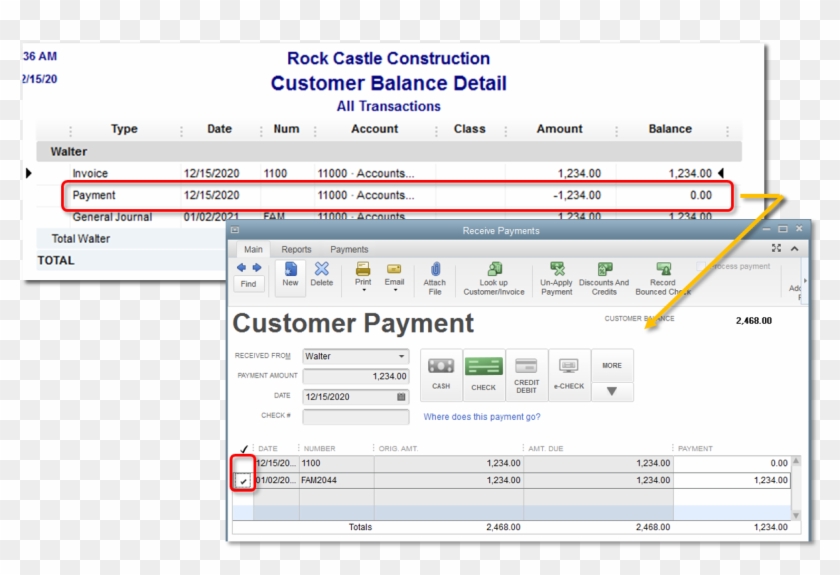Screen dimensions: 840x575
Task: Expand the MORE payment methods arrow
Action: pyautogui.click(x=612, y=391)
